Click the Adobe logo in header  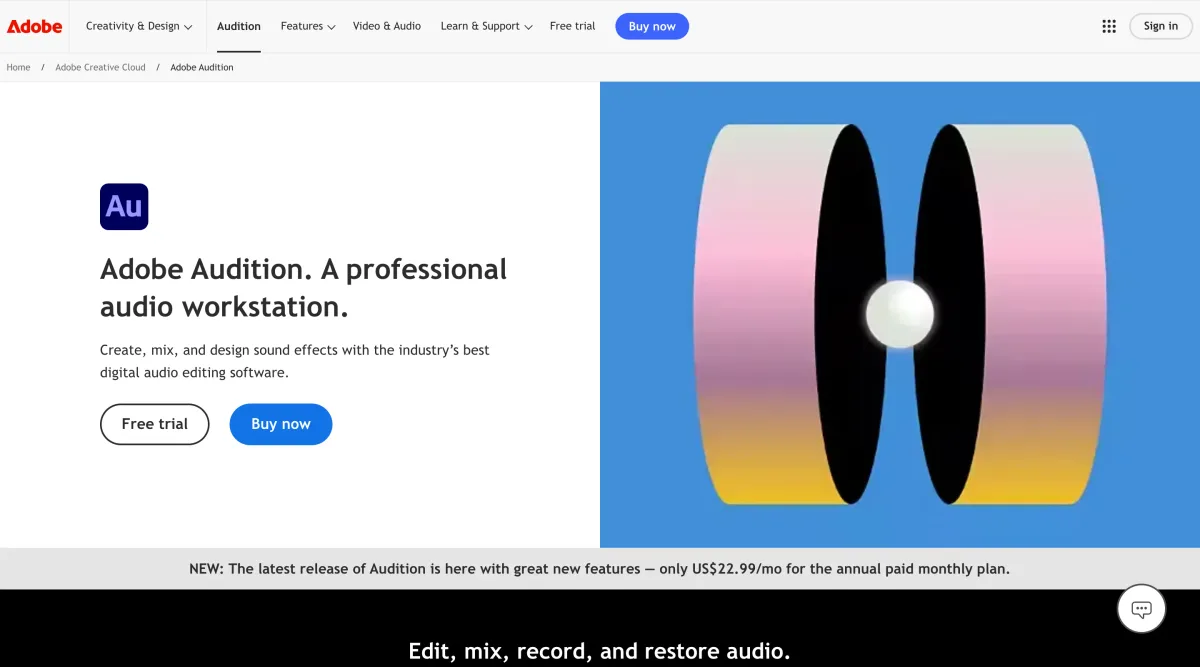pos(35,26)
